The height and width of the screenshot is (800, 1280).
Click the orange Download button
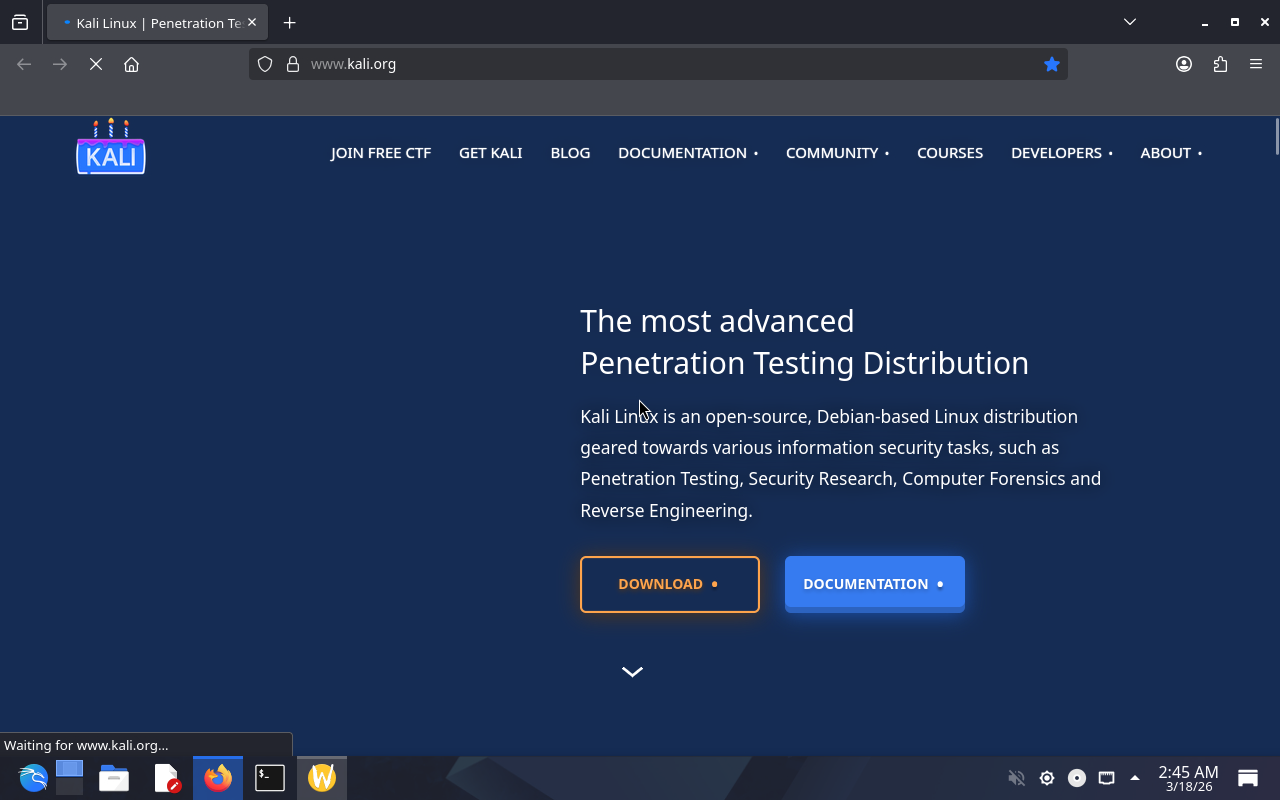669,584
